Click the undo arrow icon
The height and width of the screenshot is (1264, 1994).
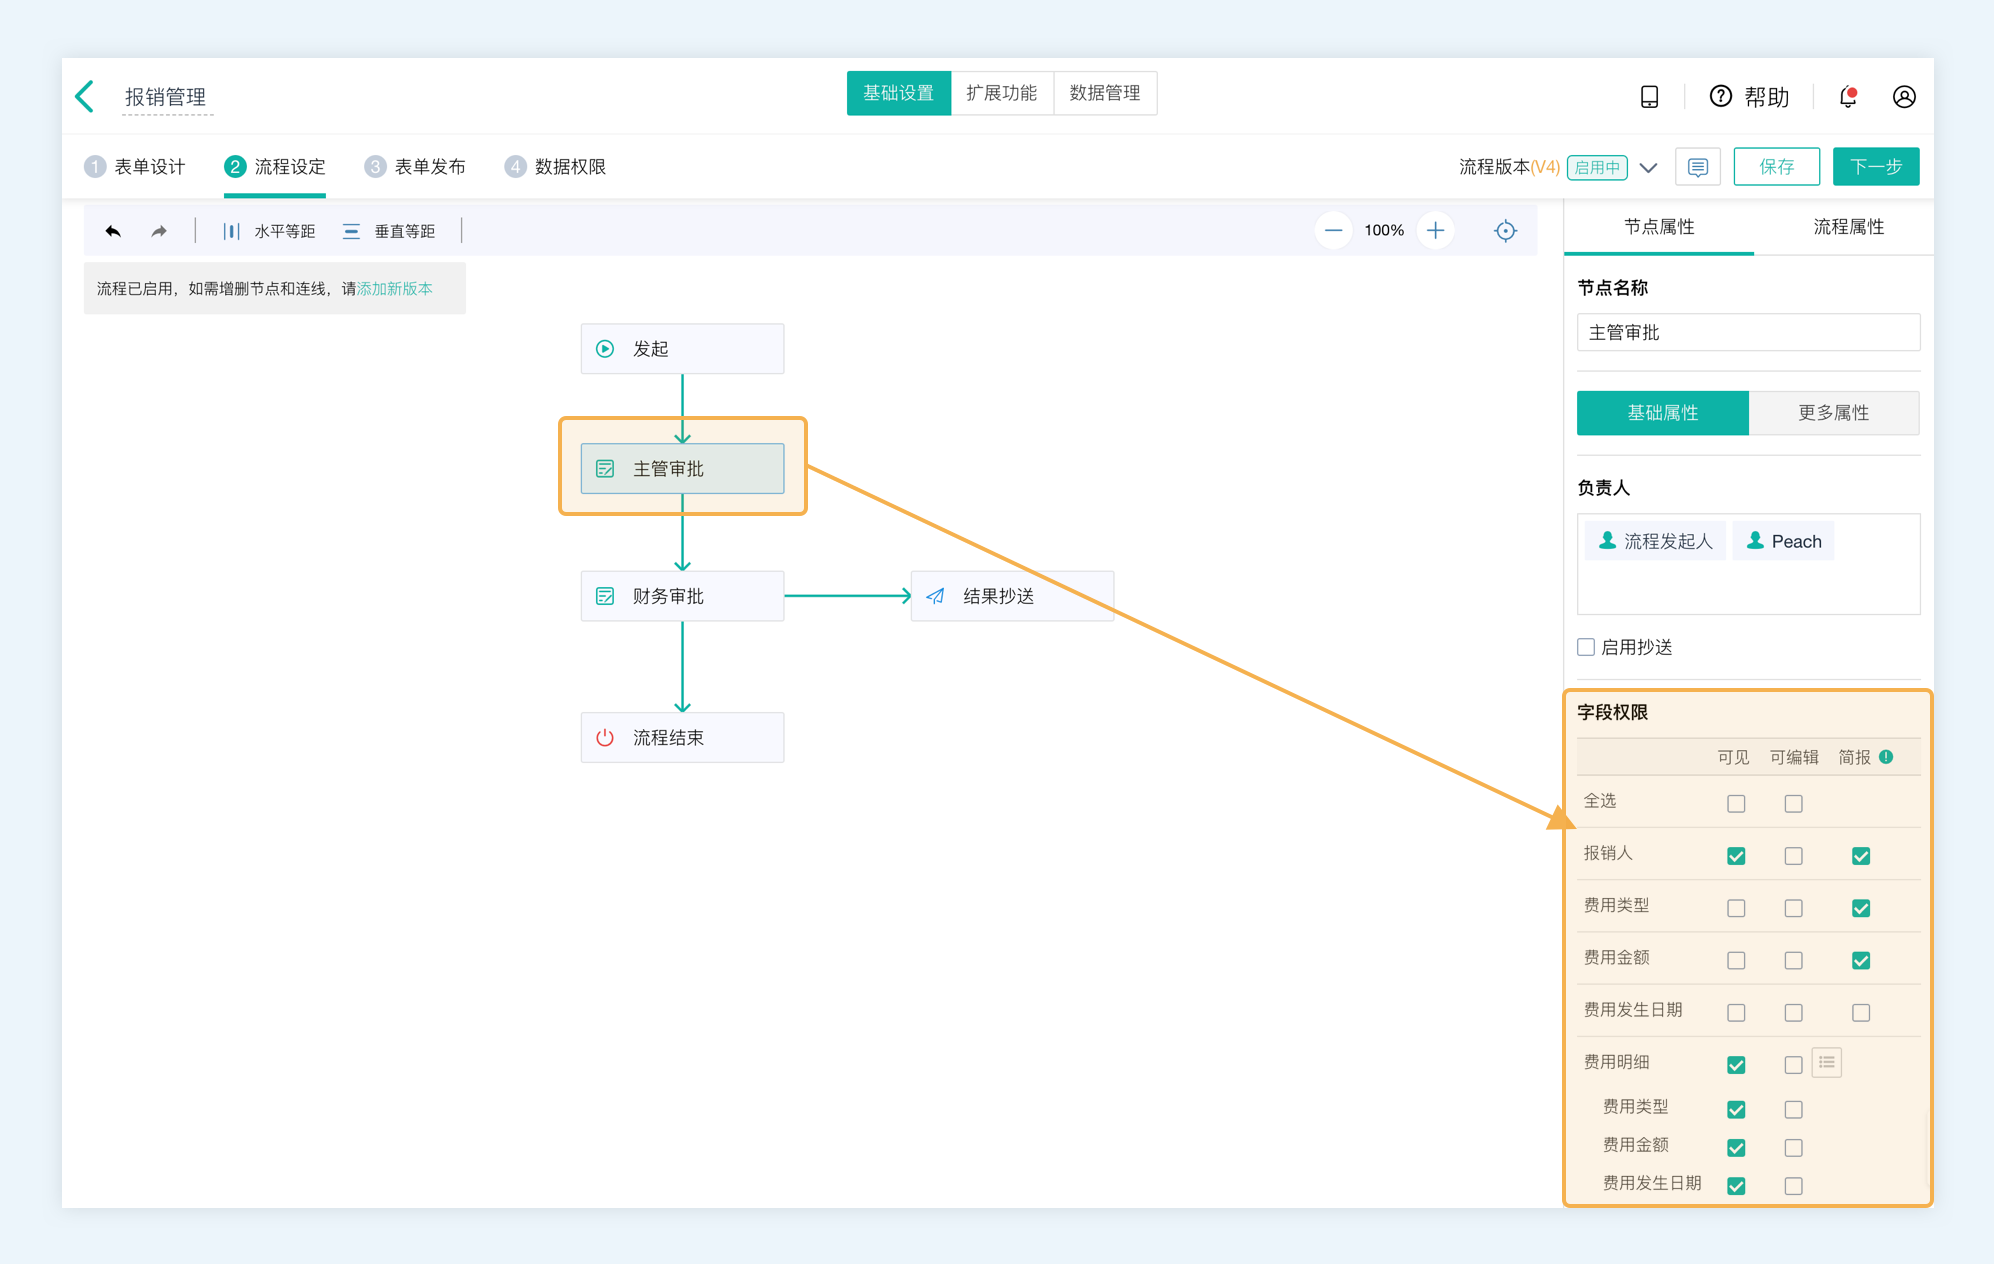tap(113, 231)
